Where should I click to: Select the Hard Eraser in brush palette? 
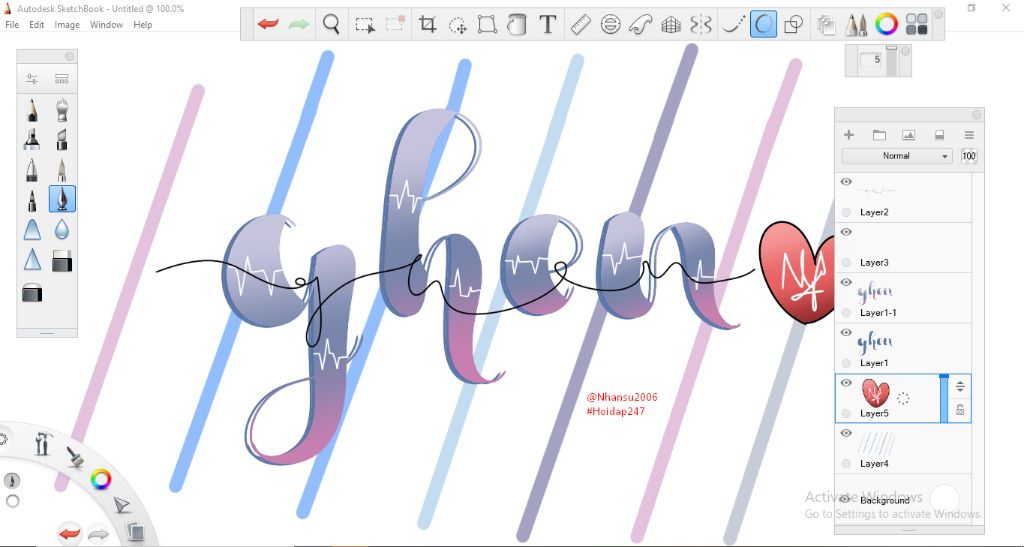[62, 260]
